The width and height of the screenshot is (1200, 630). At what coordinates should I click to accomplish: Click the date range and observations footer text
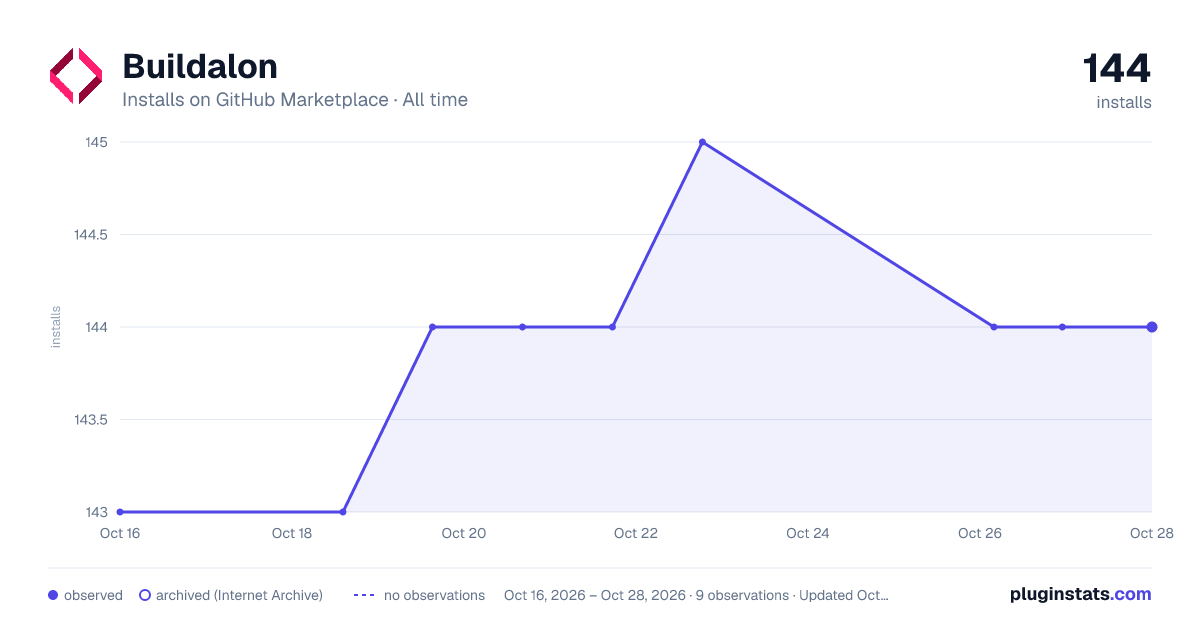pyautogui.click(x=696, y=595)
